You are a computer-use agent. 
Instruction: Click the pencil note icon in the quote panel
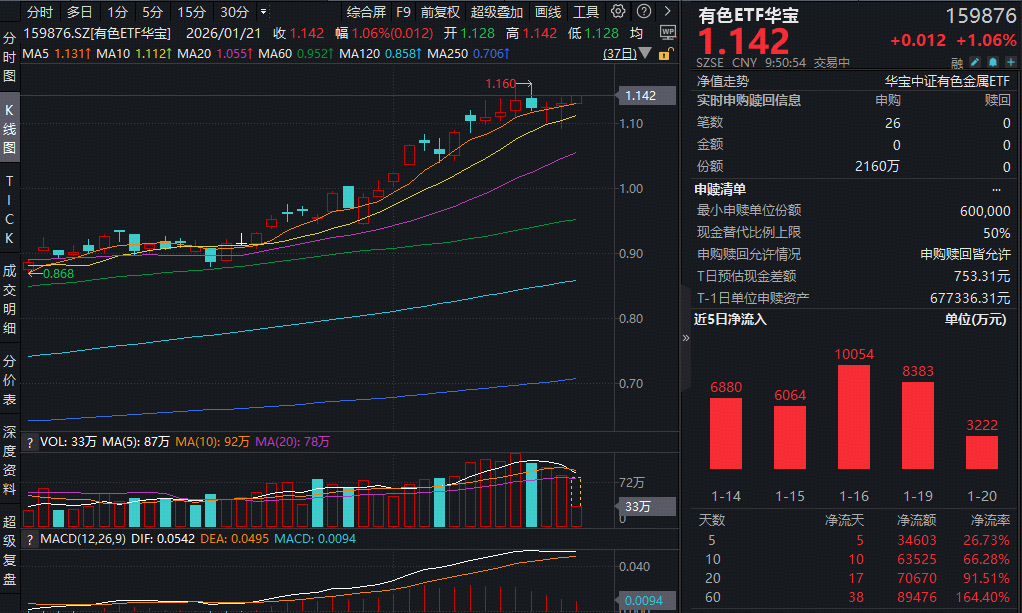(974, 62)
